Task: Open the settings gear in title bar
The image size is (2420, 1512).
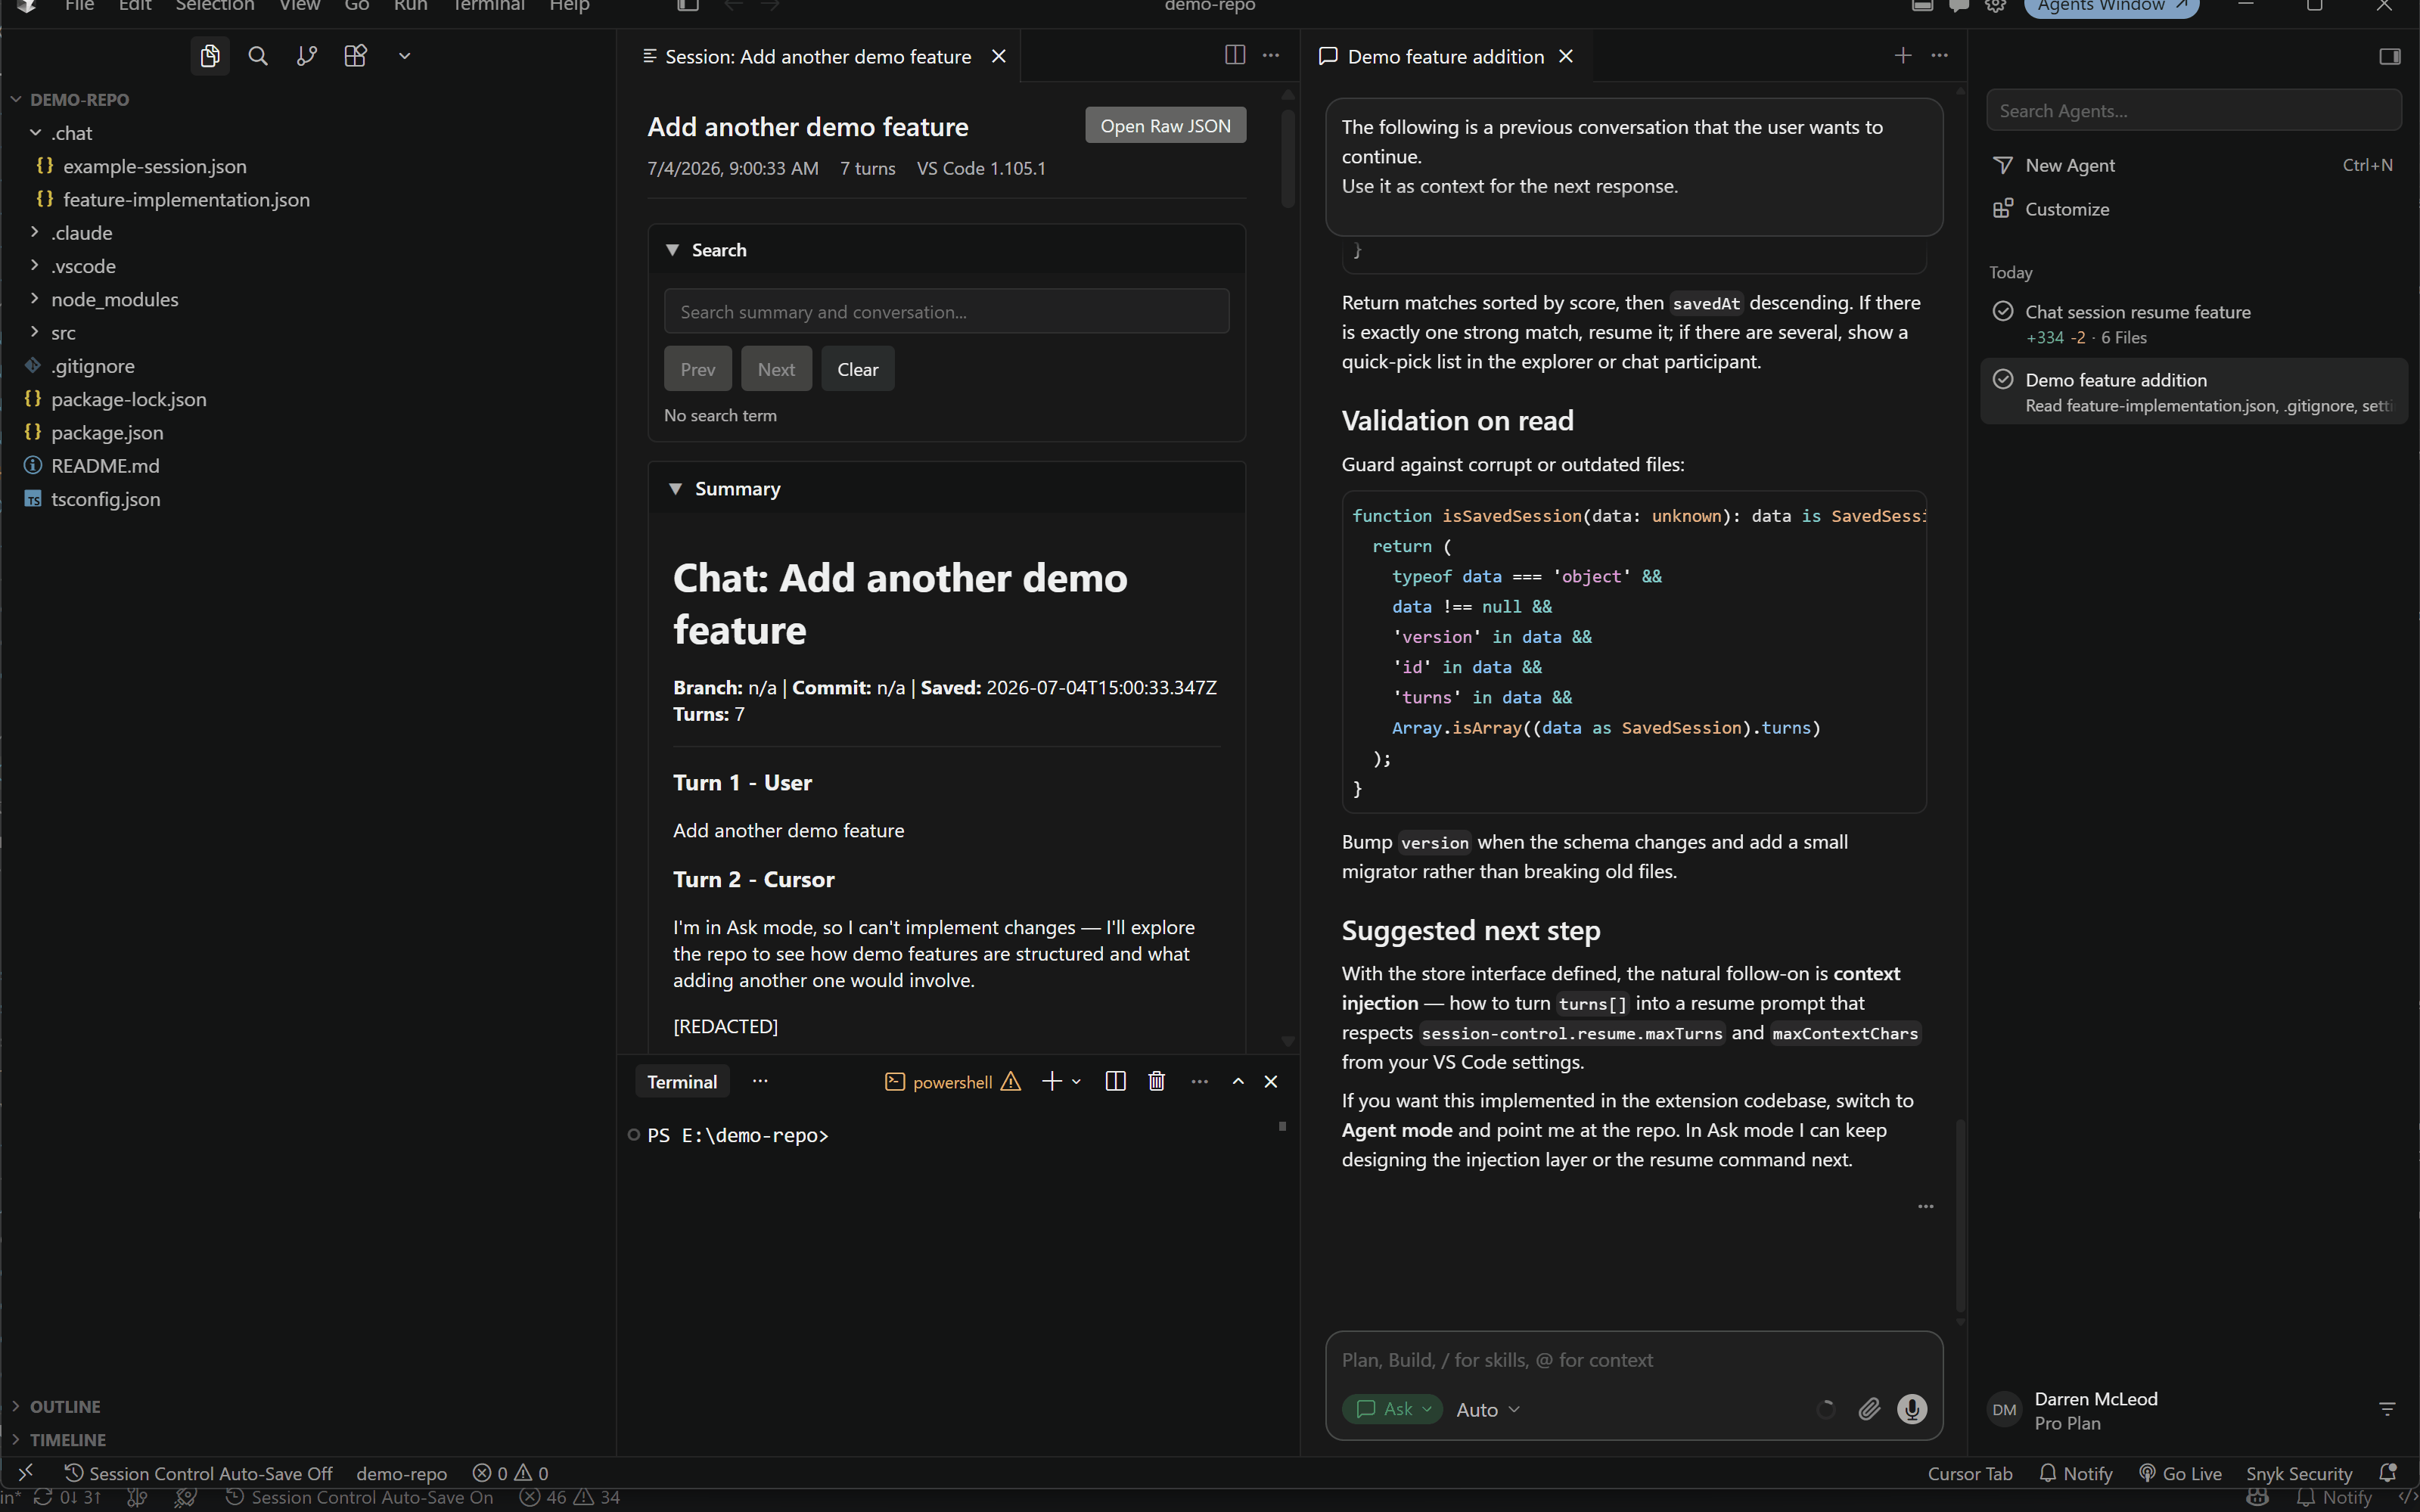Action: coord(1995,5)
